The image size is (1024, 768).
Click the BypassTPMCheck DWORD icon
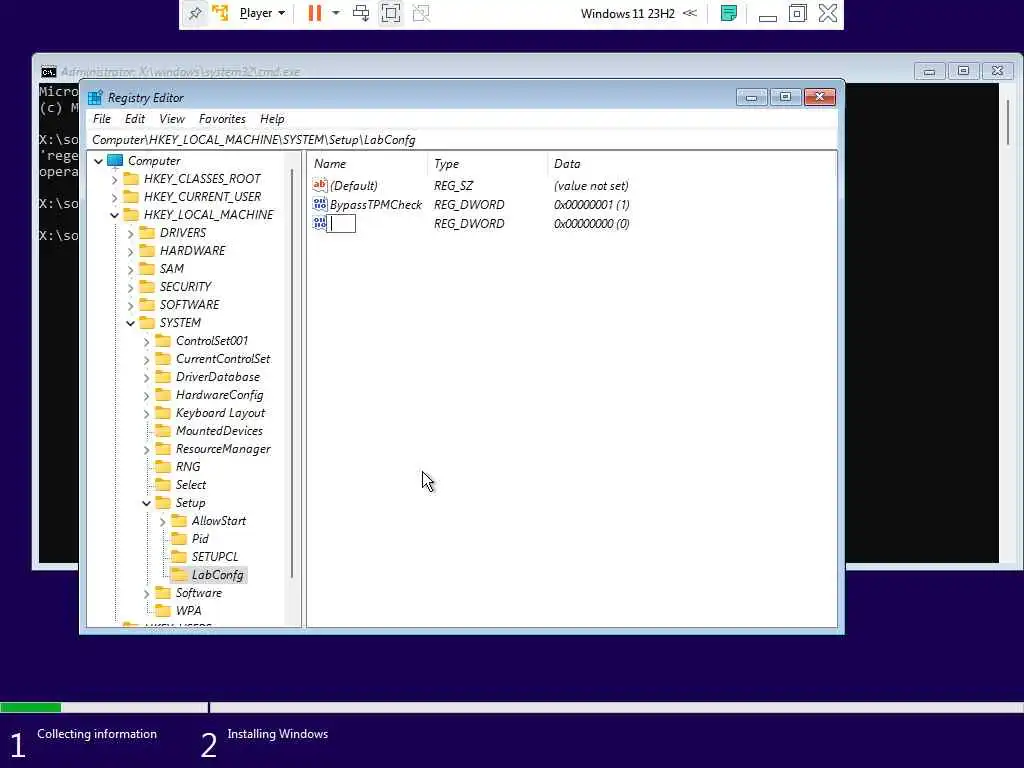(319, 204)
